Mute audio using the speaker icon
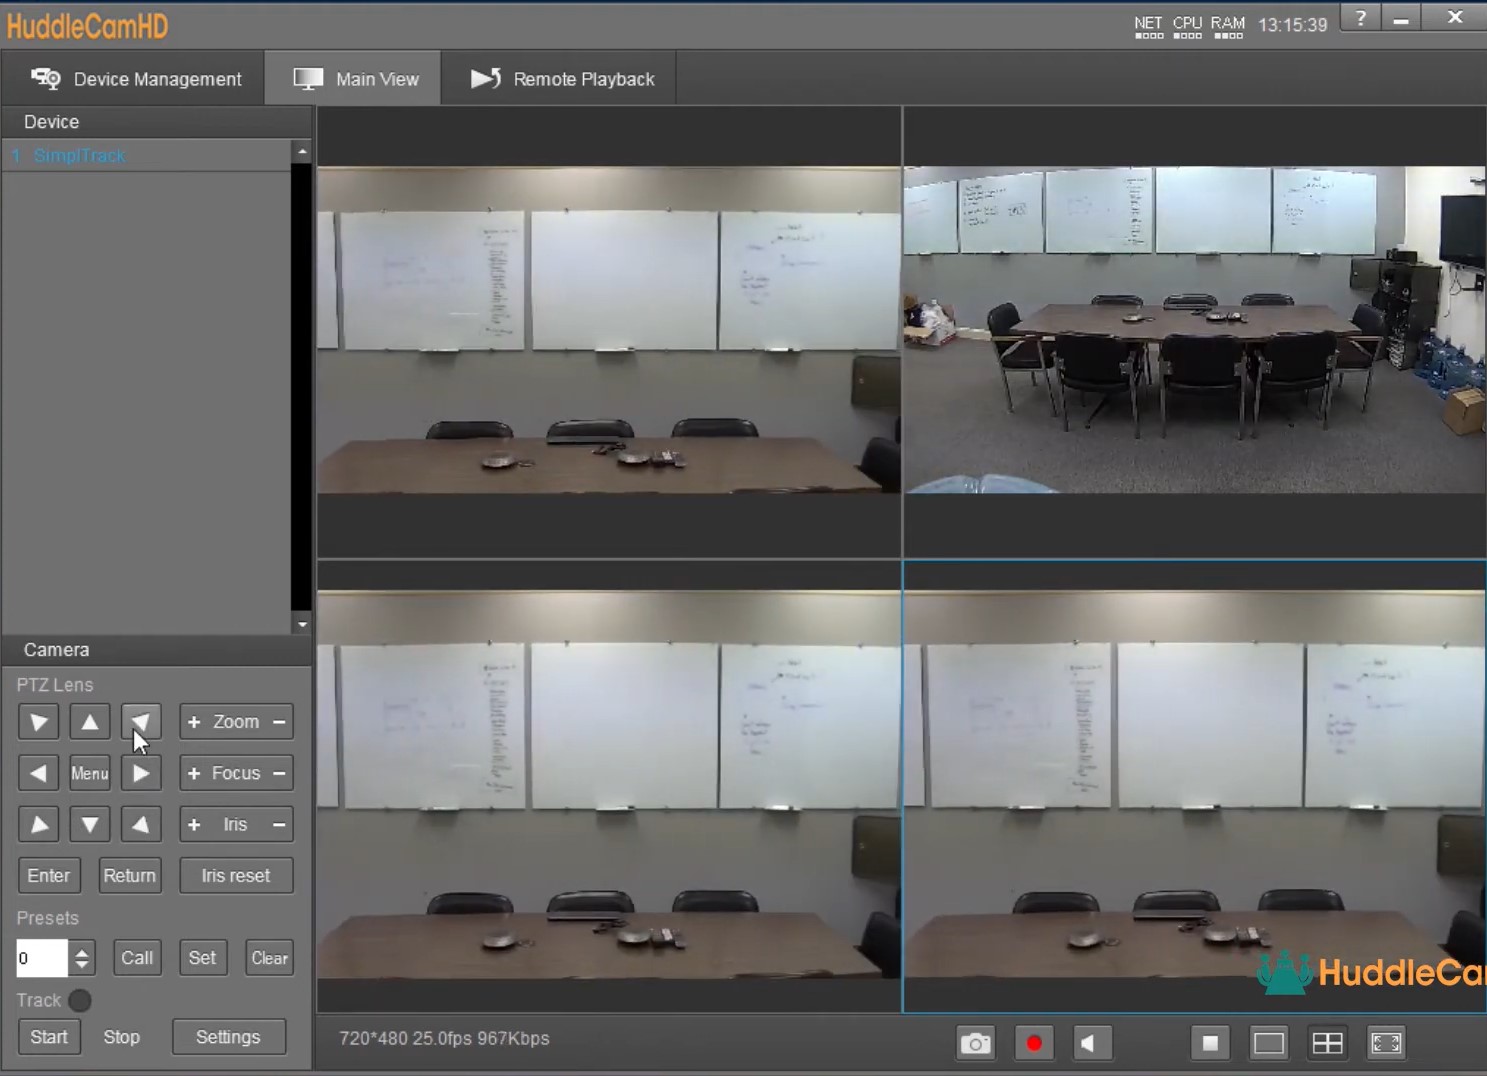1487x1076 pixels. click(1092, 1042)
